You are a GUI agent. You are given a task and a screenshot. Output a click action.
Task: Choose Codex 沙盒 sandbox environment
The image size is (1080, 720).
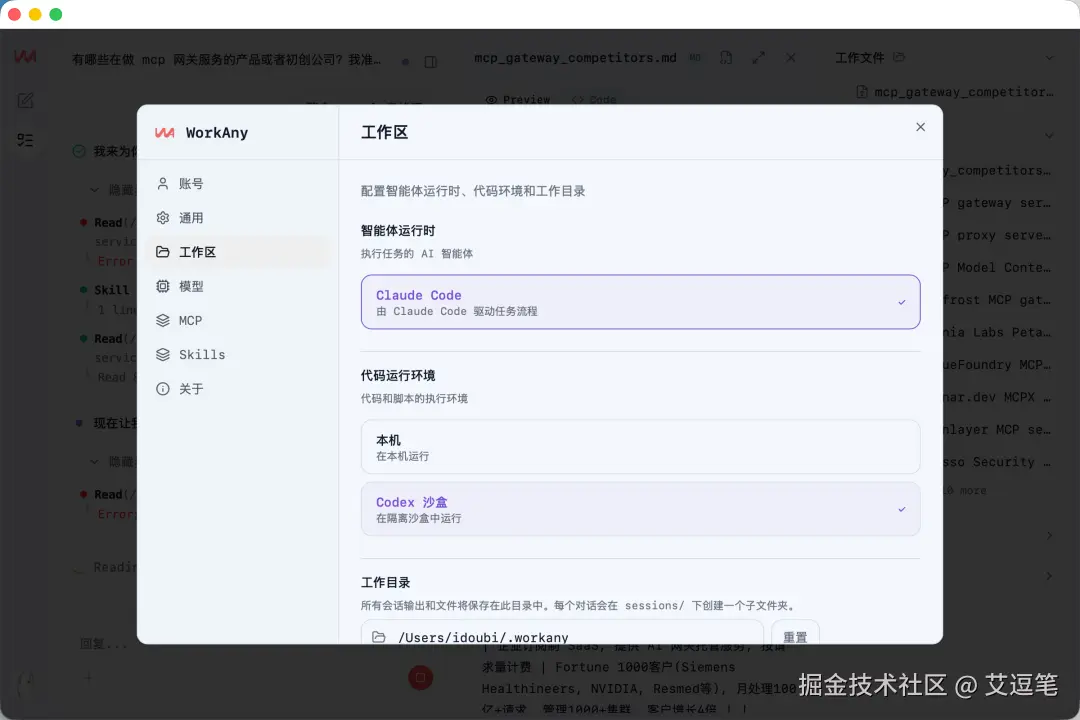point(641,509)
